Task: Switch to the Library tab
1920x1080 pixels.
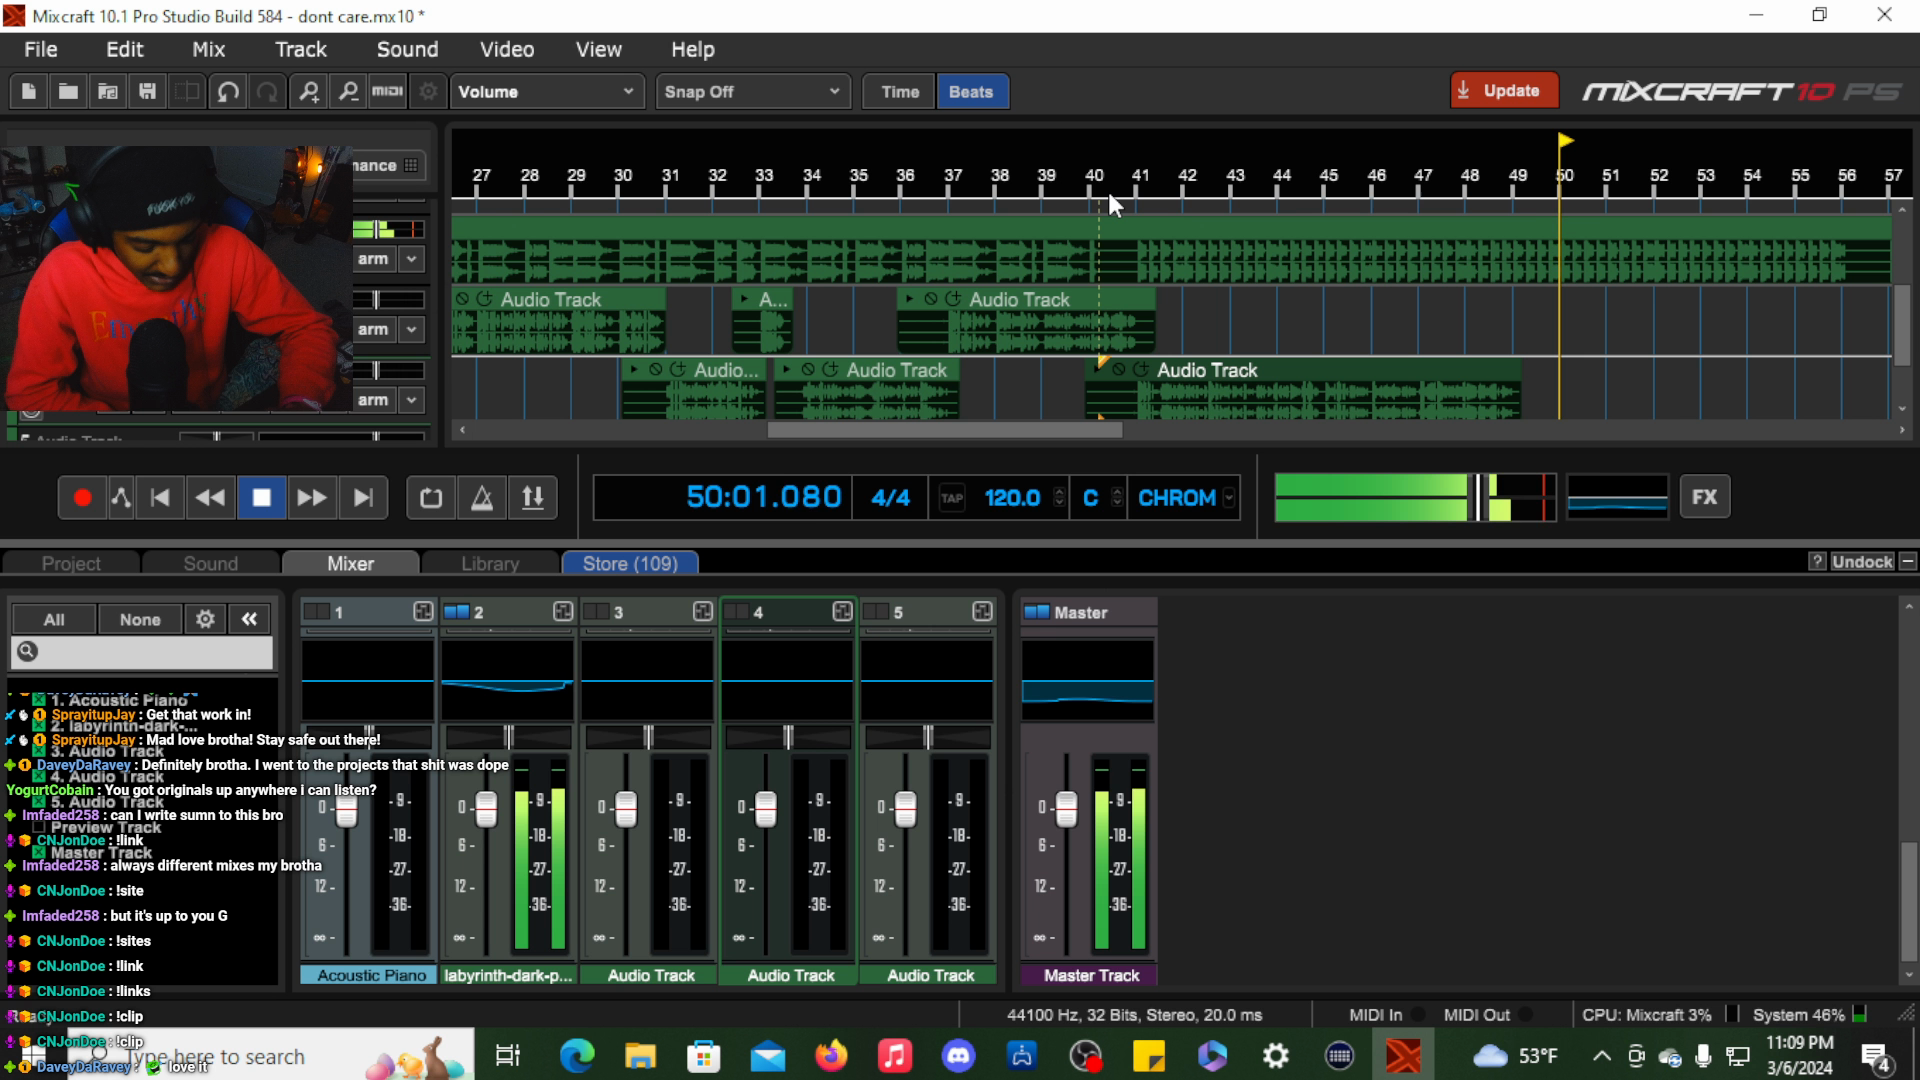Action: tap(490, 564)
